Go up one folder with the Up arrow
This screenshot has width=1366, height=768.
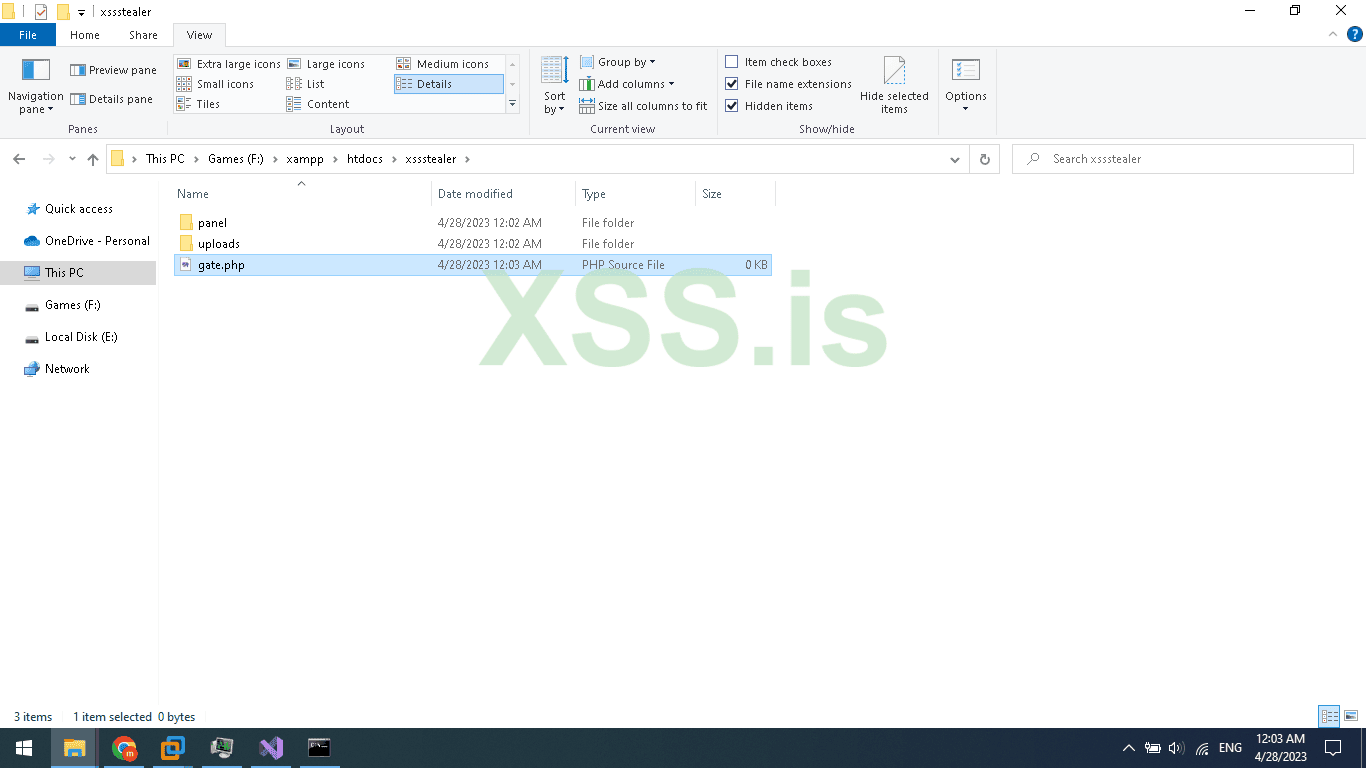93,159
